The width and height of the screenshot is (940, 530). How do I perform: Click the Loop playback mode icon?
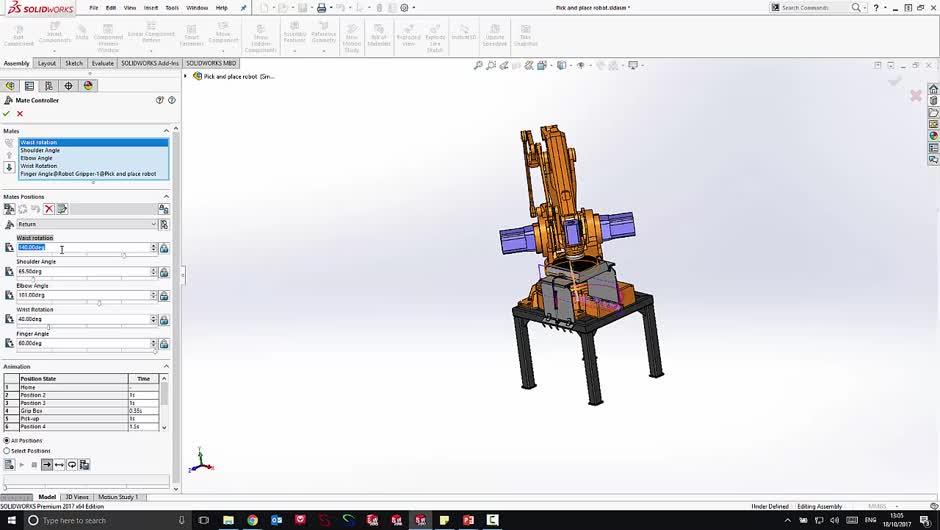72,465
